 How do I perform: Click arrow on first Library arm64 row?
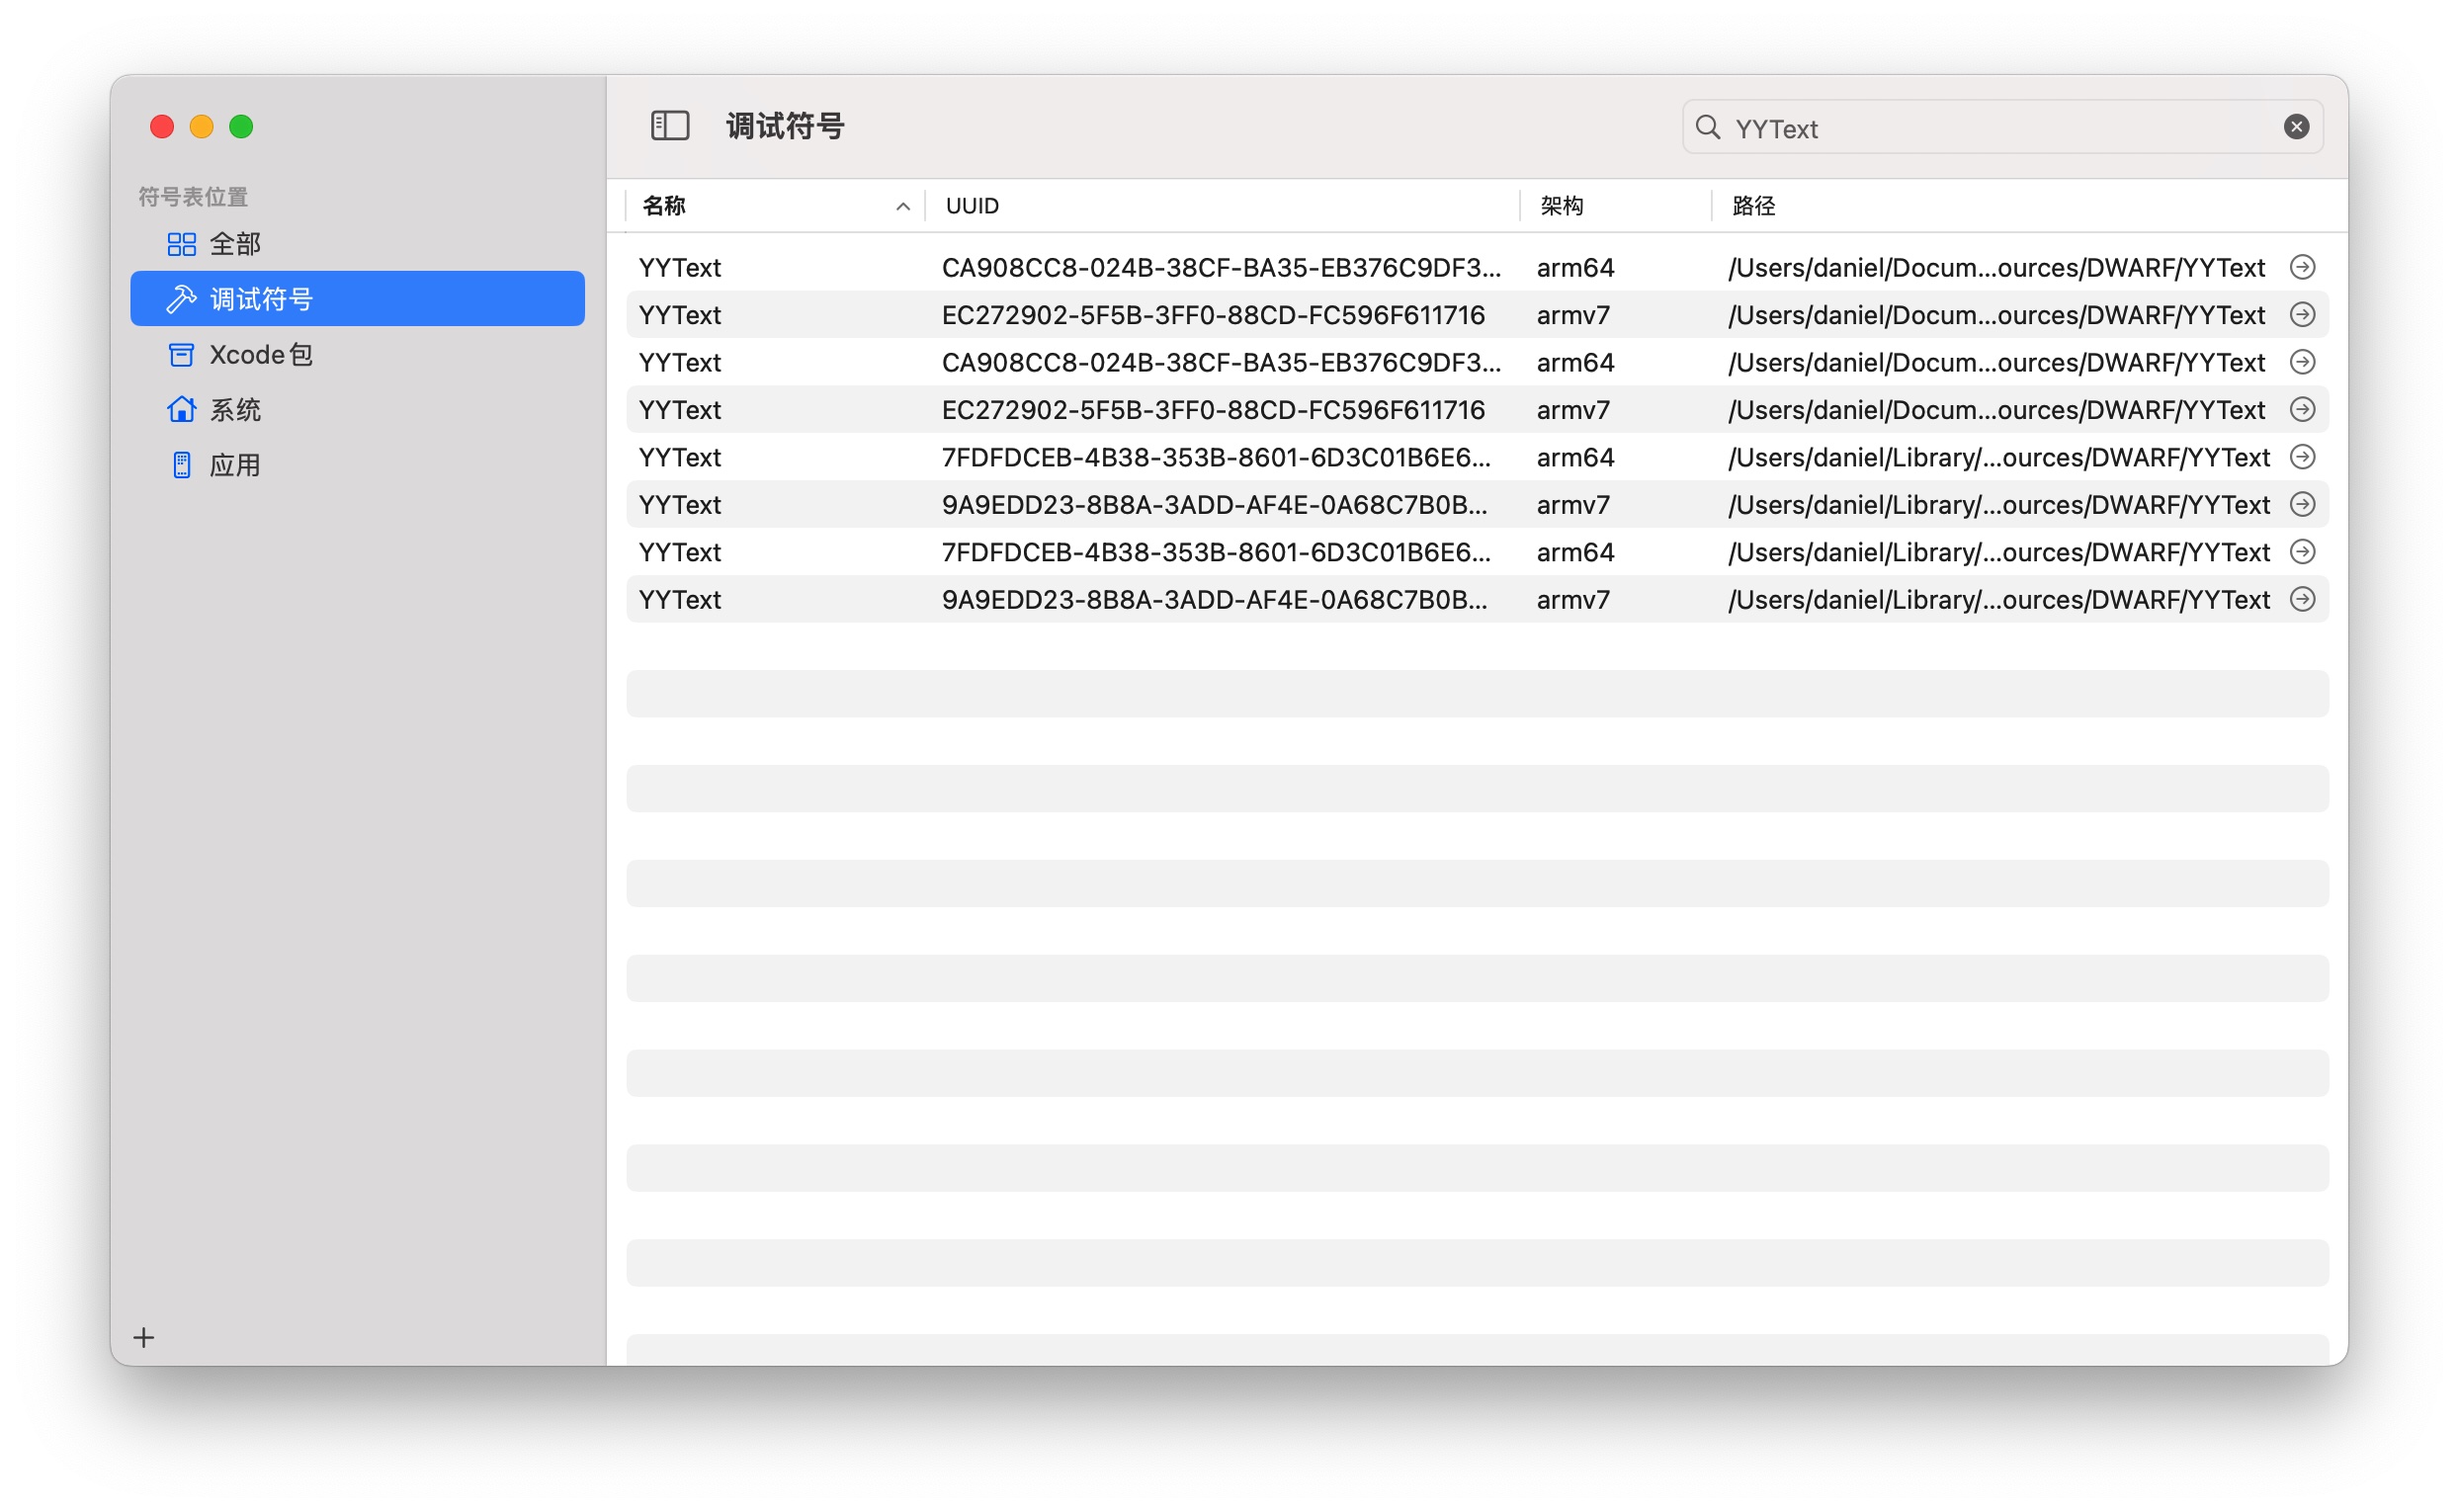pos(2301,457)
